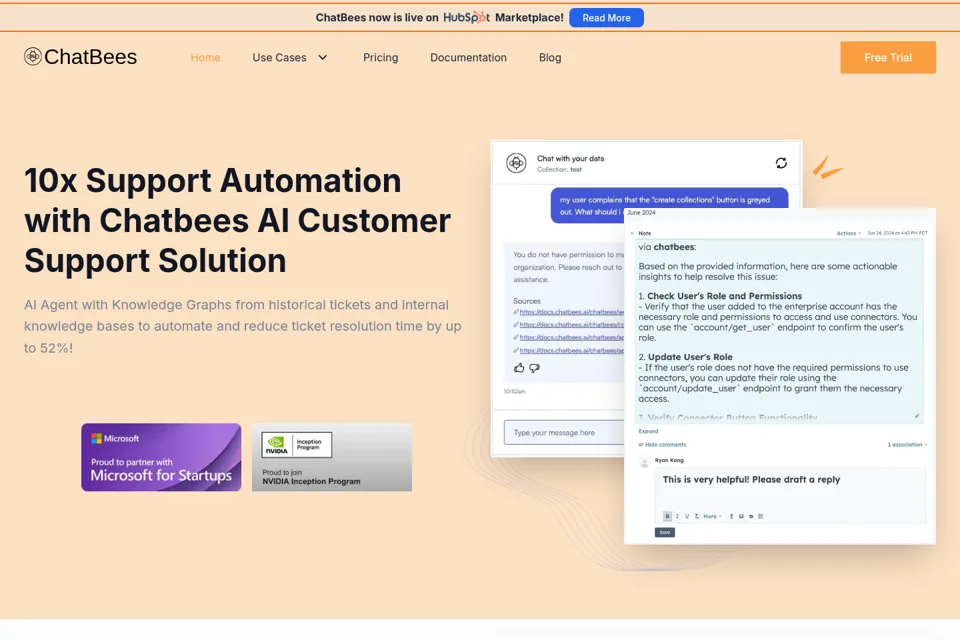
Task: Open the Home nav item
Action: point(205,58)
